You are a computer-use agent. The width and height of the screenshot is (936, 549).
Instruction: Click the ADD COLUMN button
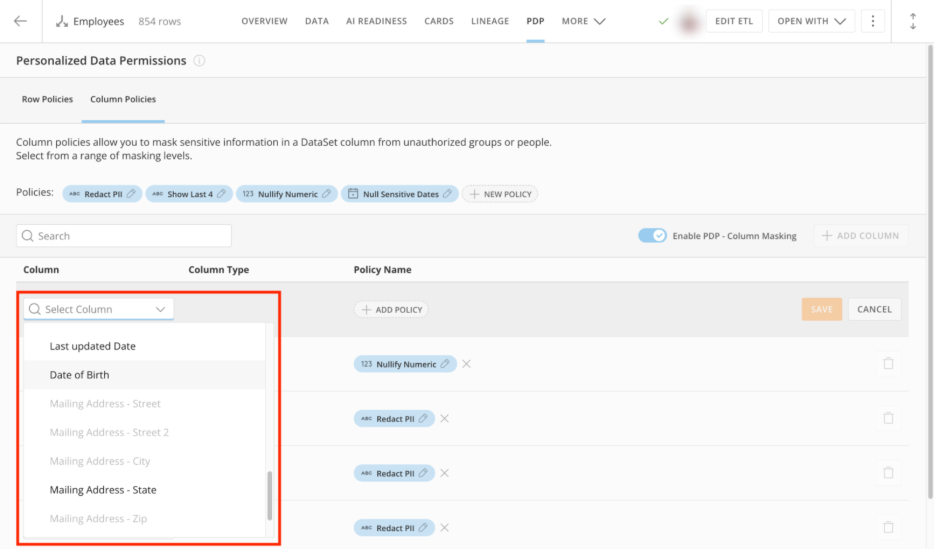861,236
